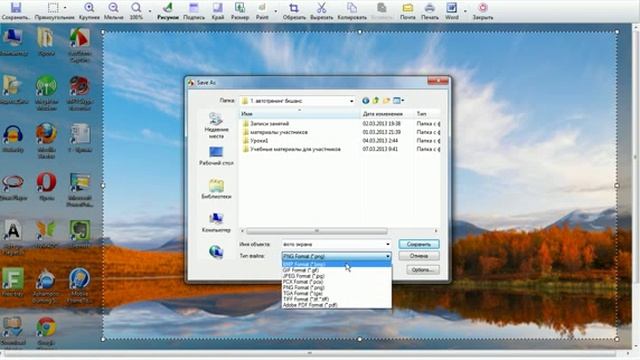Screen dimensions: 640x360
Task: Choose JPEG Format from file type list
Action: [337, 276]
